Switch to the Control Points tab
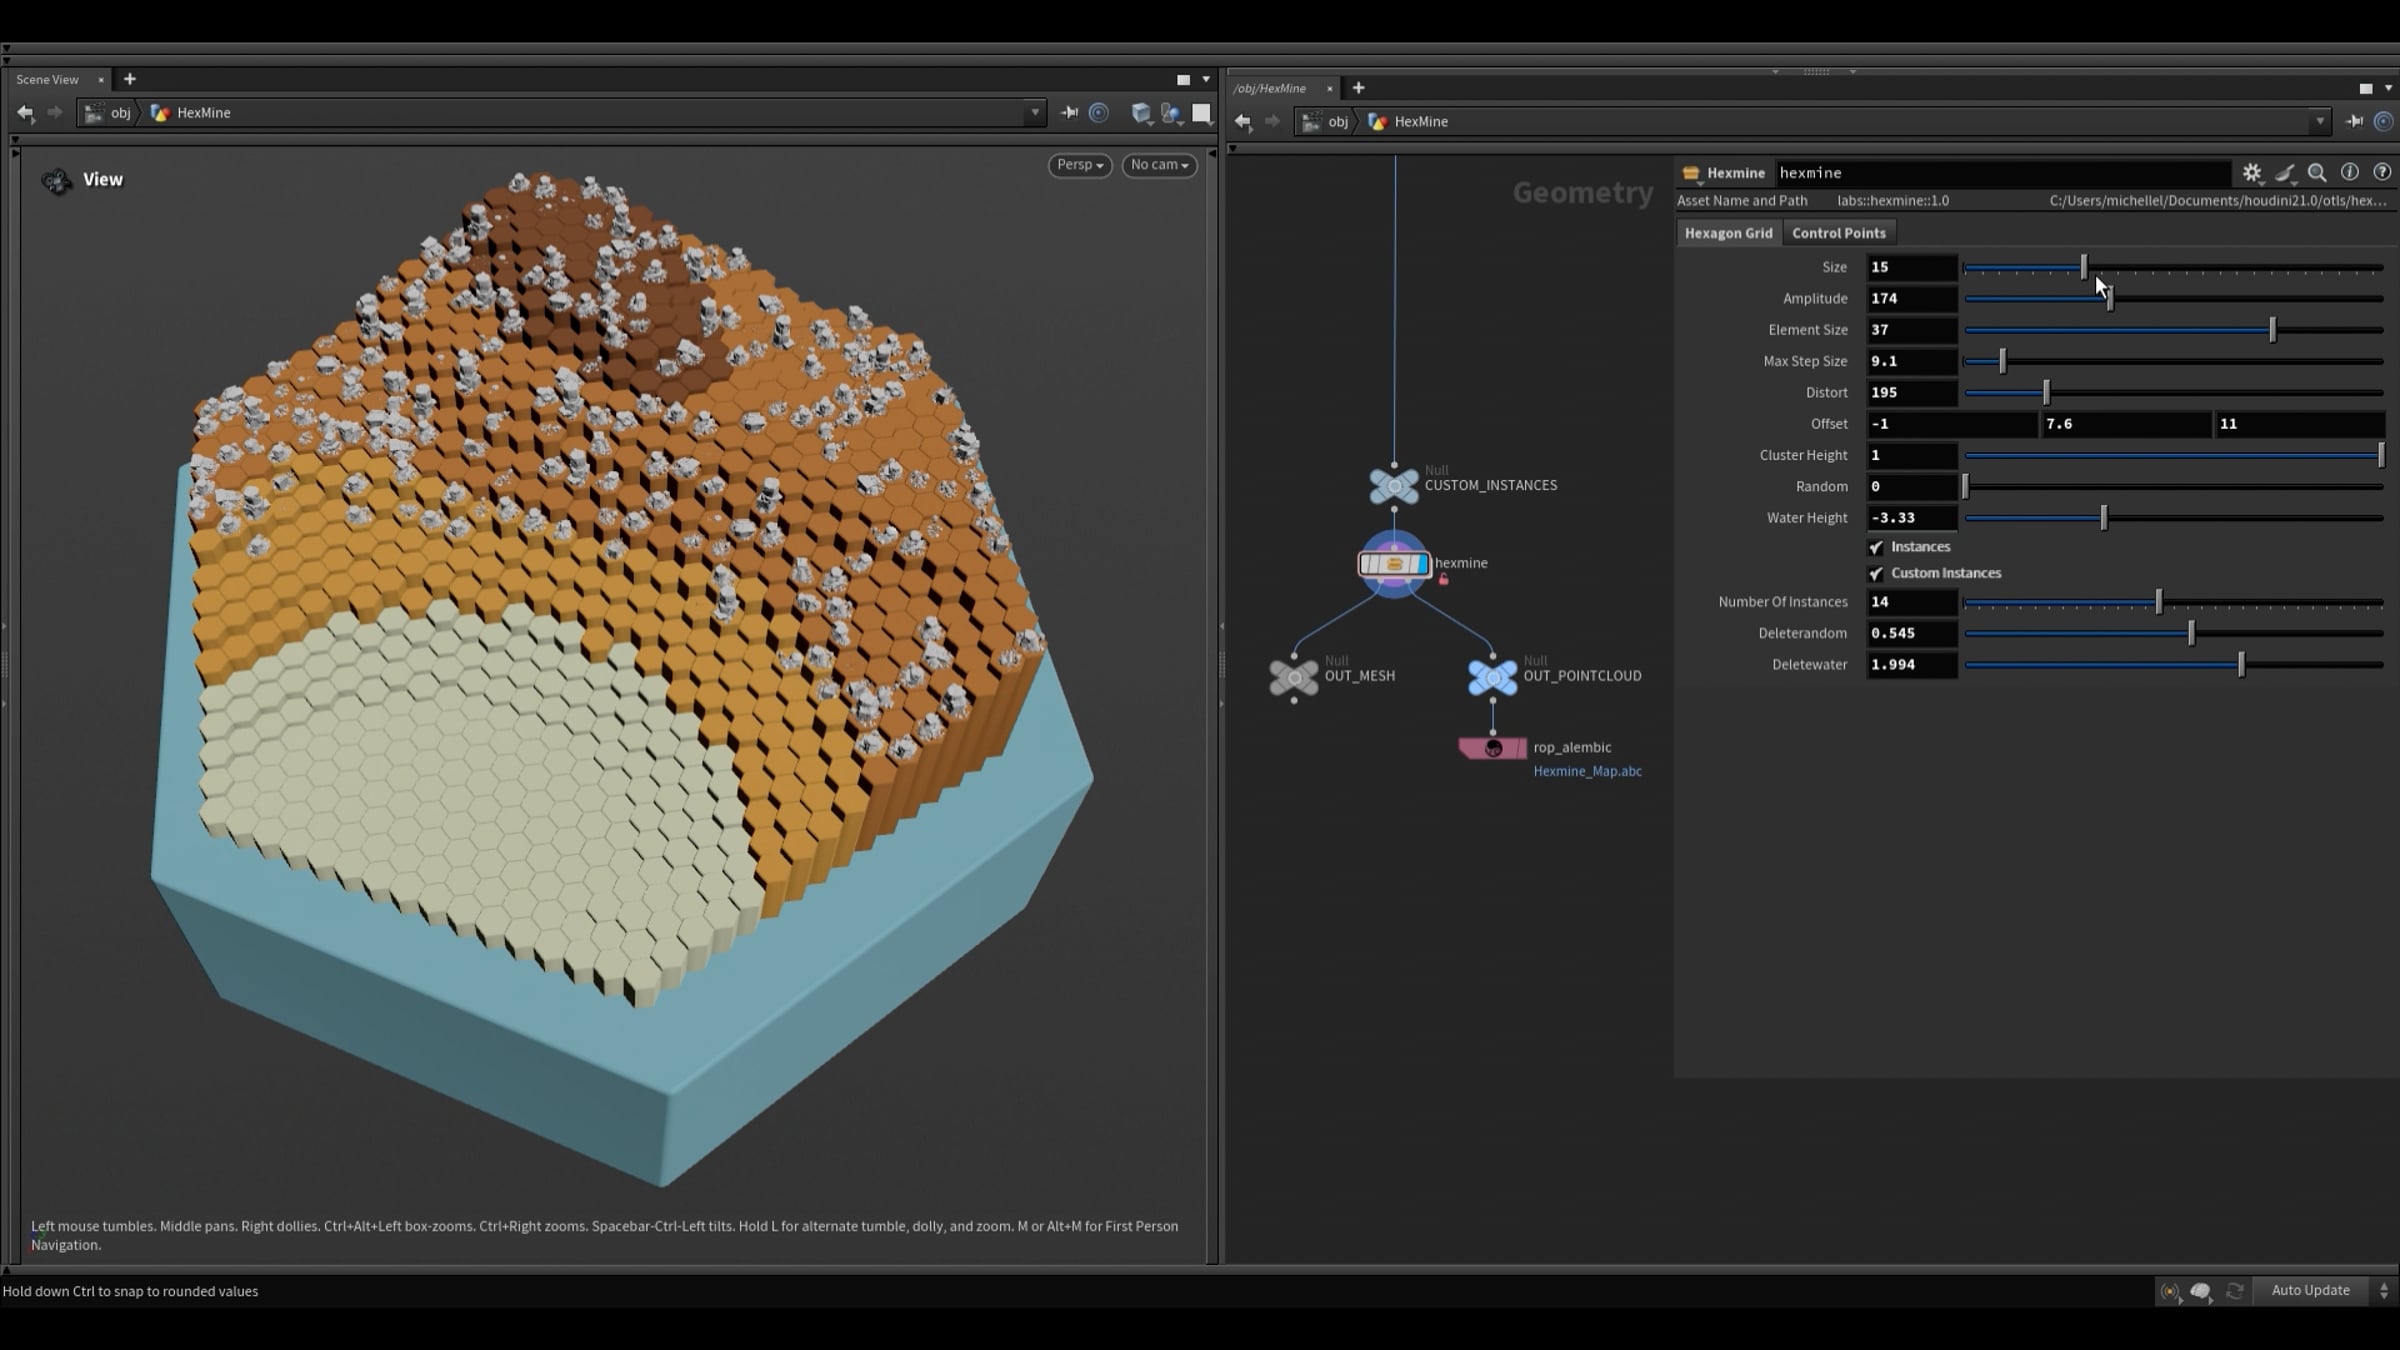The width and height of the screenshot is (2400, 1350). [x=1838, y=233]
